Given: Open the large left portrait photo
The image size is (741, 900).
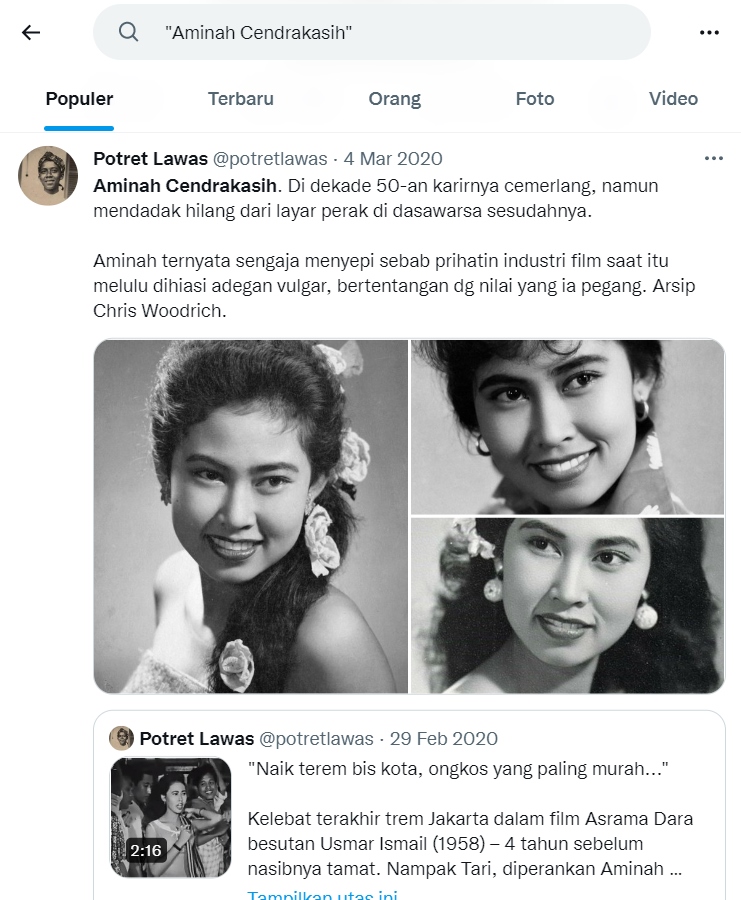Looking at the screenshot, I should 250,515.
